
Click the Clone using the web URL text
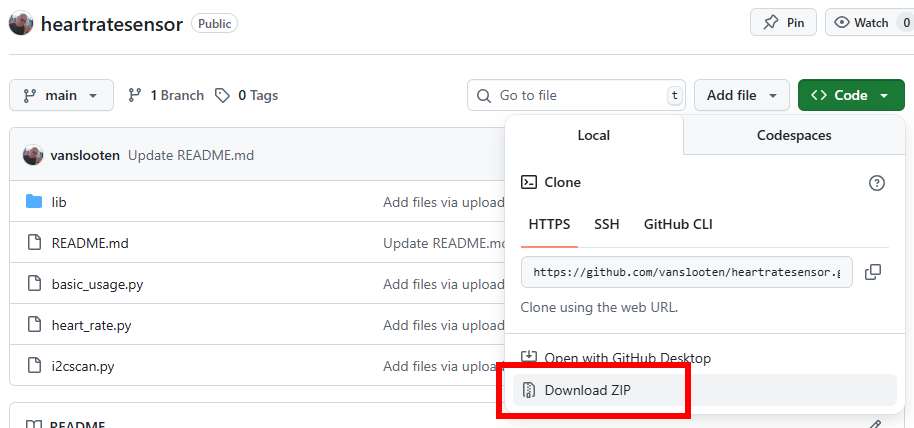pyautogui.click(x=599, y=307)
